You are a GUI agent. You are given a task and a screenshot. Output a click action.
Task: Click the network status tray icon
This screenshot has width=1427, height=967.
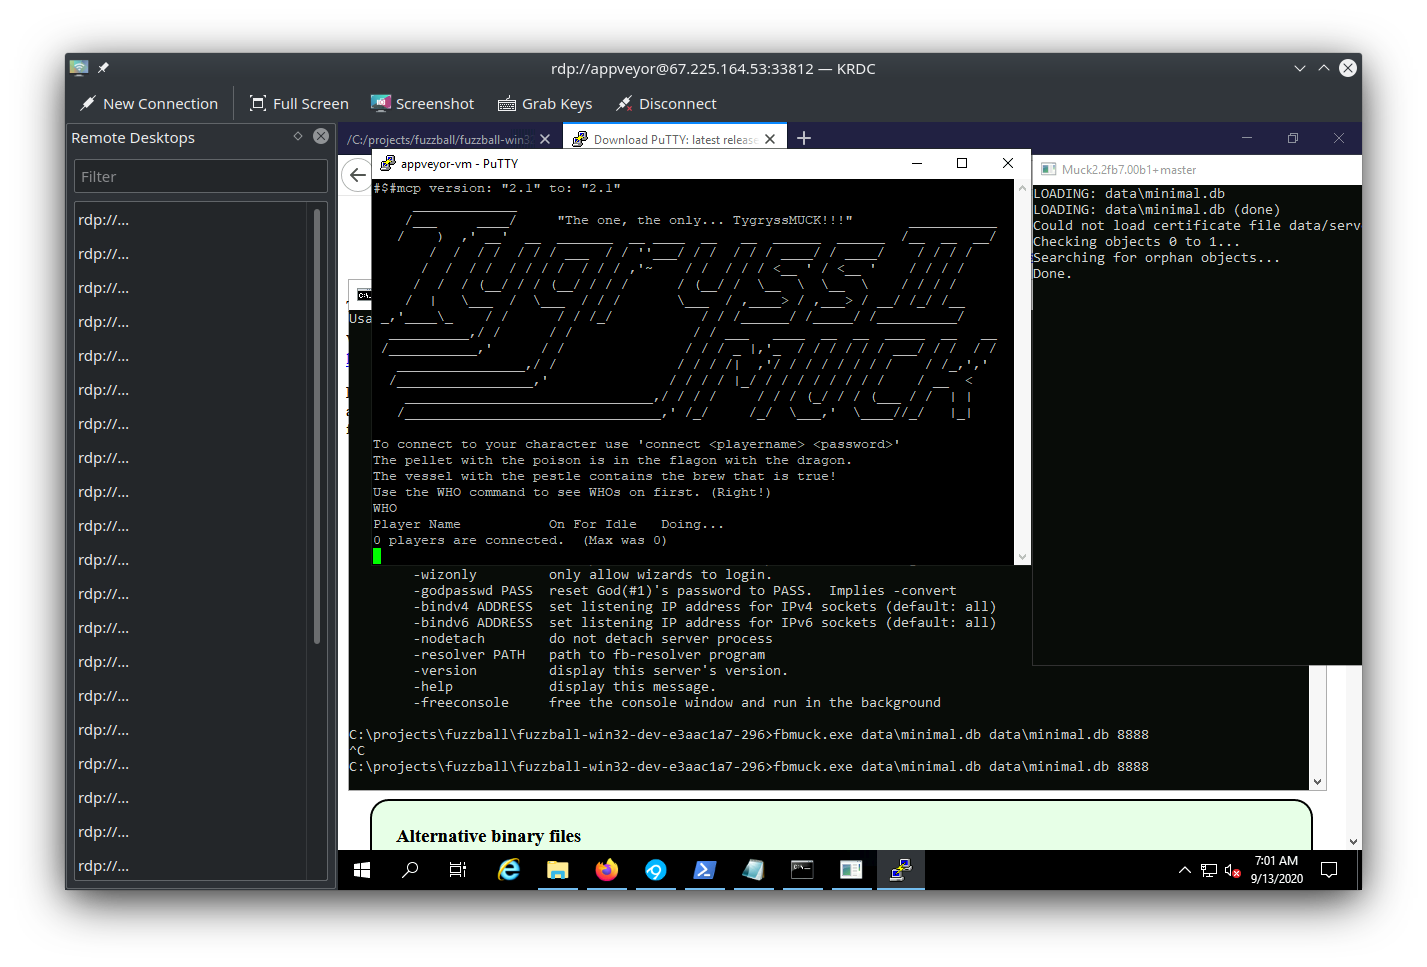coord(1209,870)
